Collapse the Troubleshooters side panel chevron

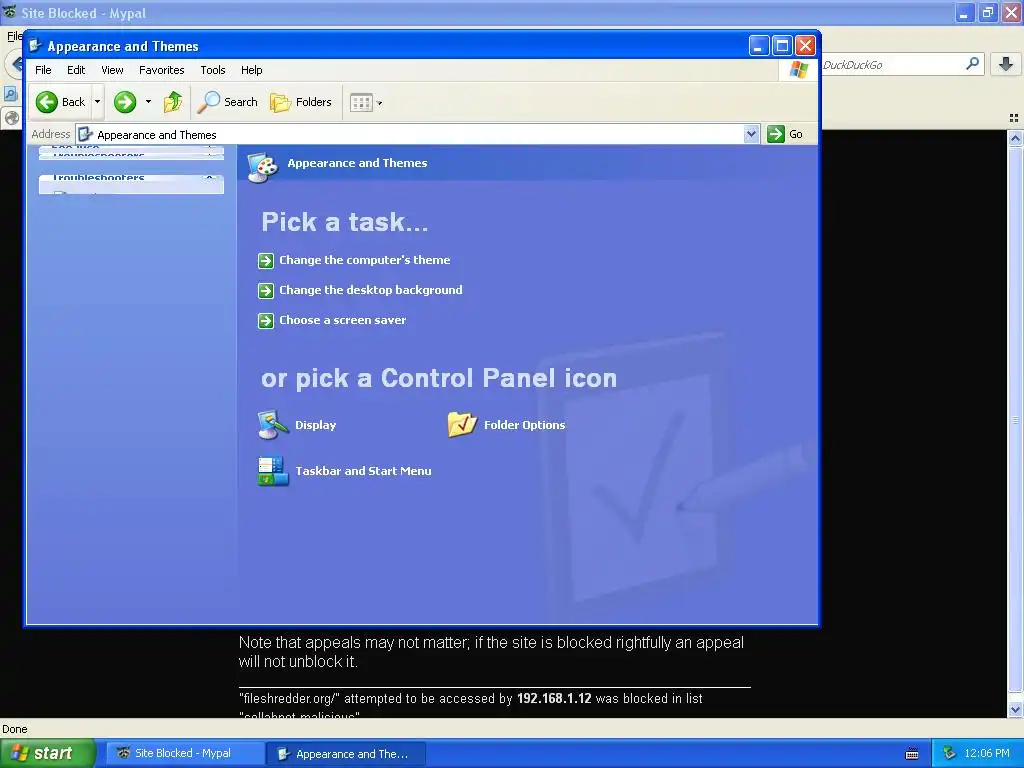tap(210, 178)
